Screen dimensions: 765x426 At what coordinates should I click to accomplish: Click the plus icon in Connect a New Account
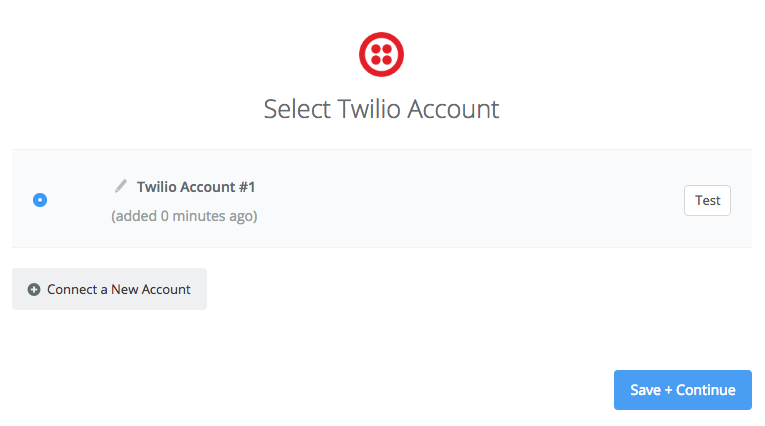(34, 289)
